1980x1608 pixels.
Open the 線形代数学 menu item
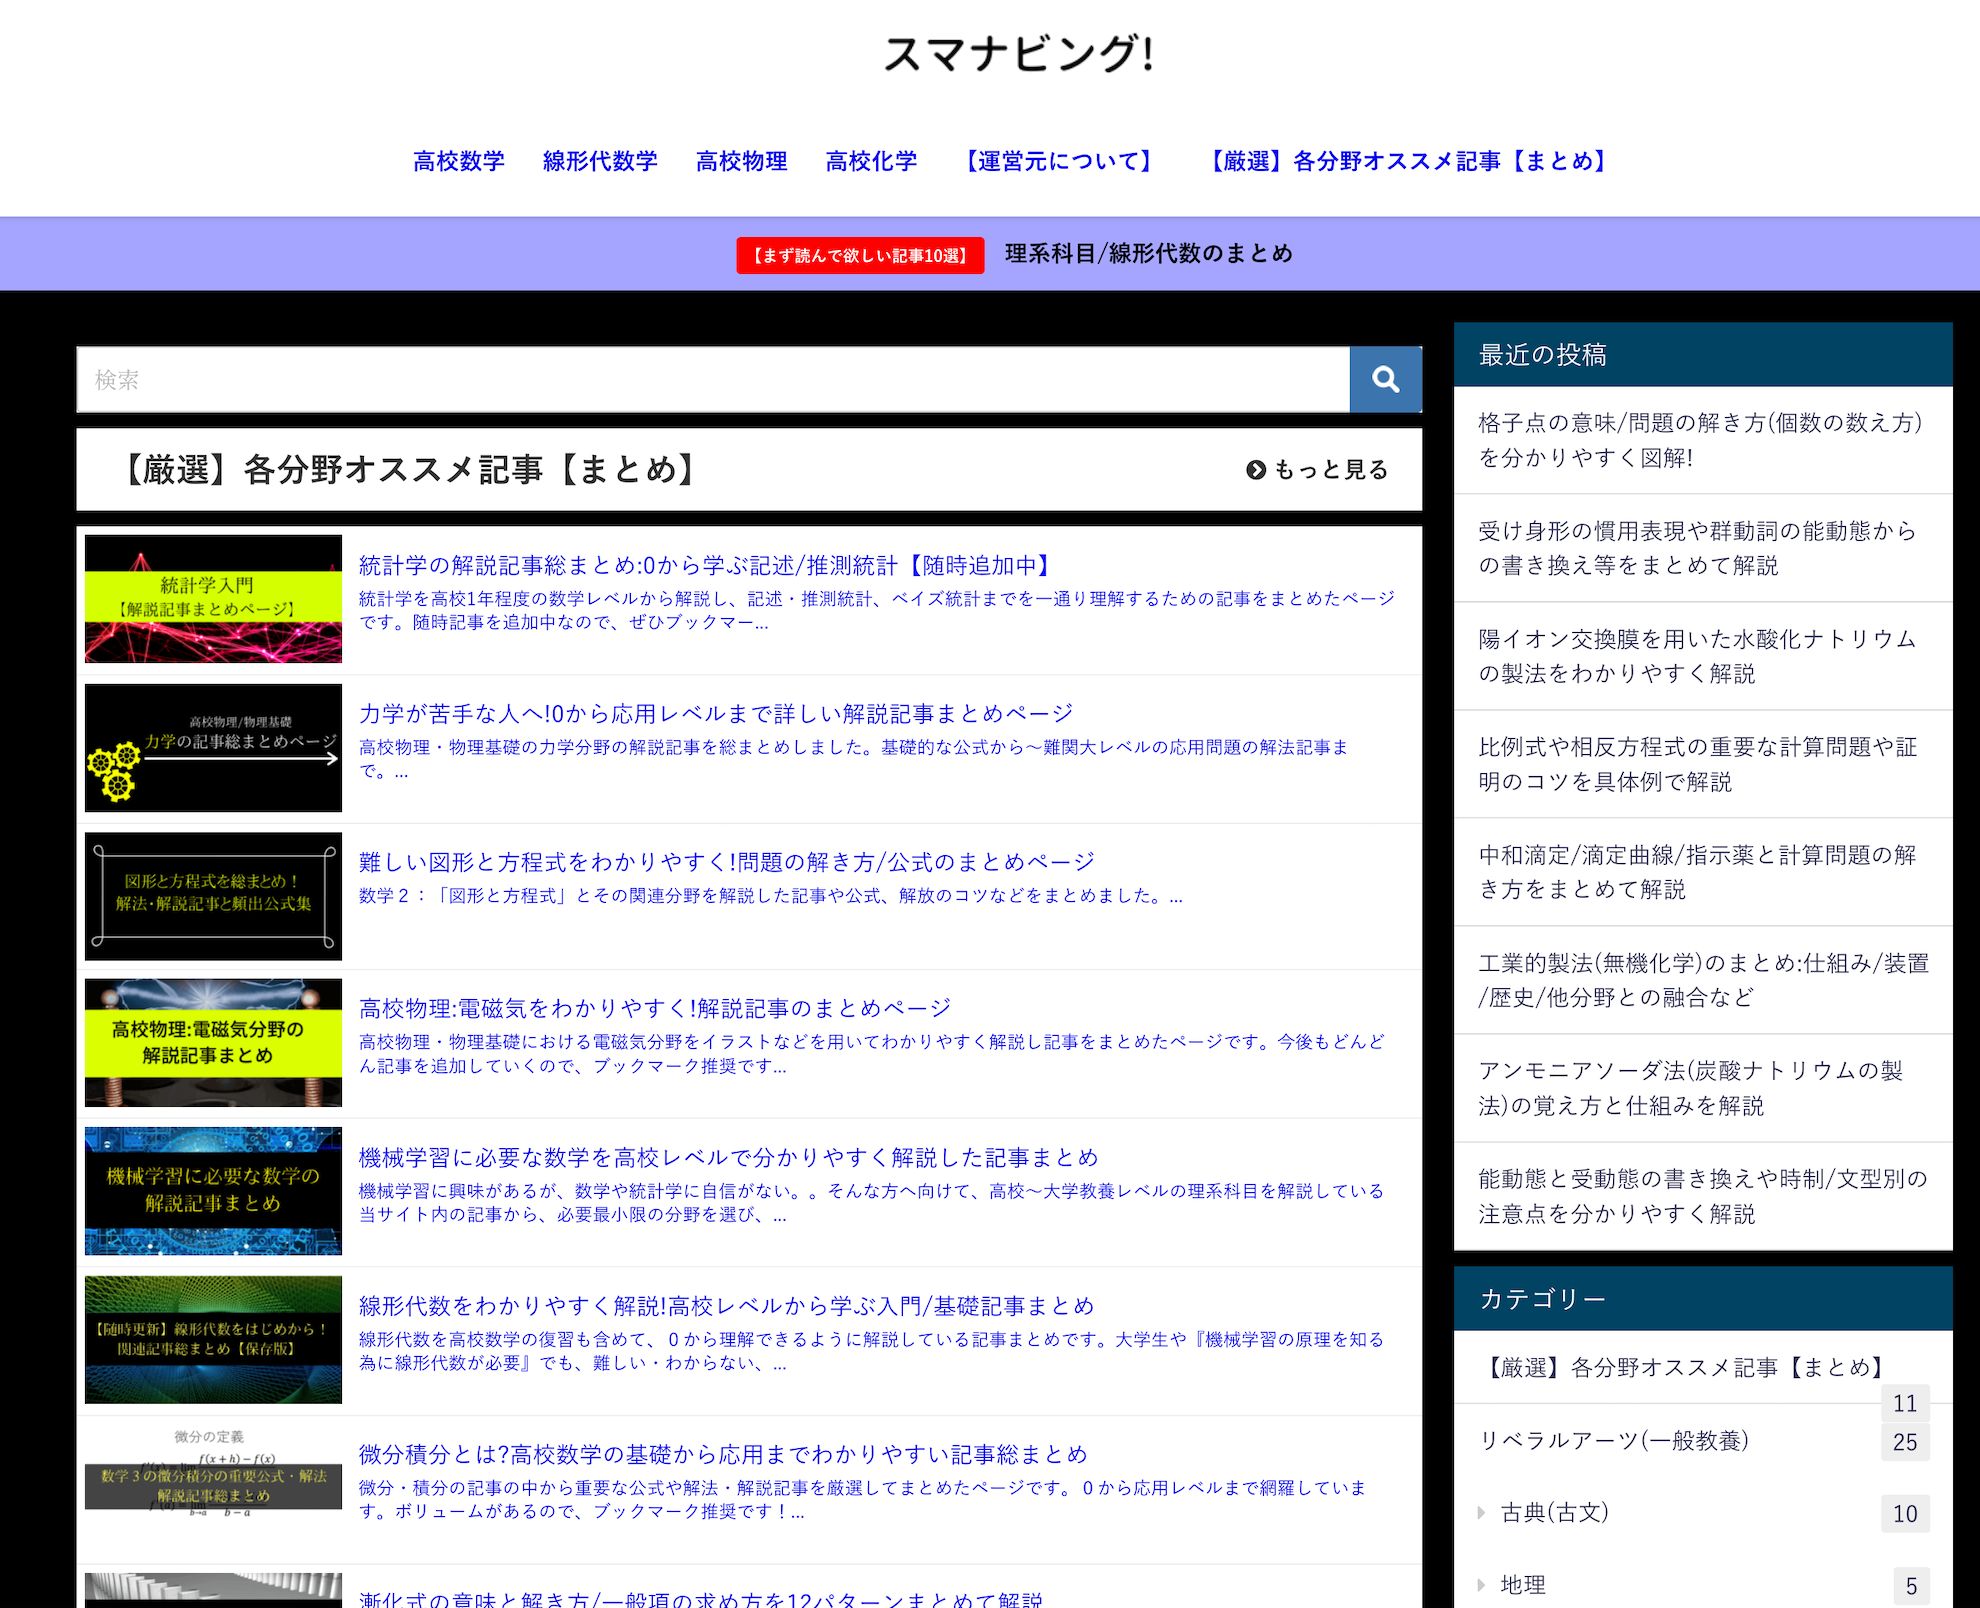click(600, 161)
